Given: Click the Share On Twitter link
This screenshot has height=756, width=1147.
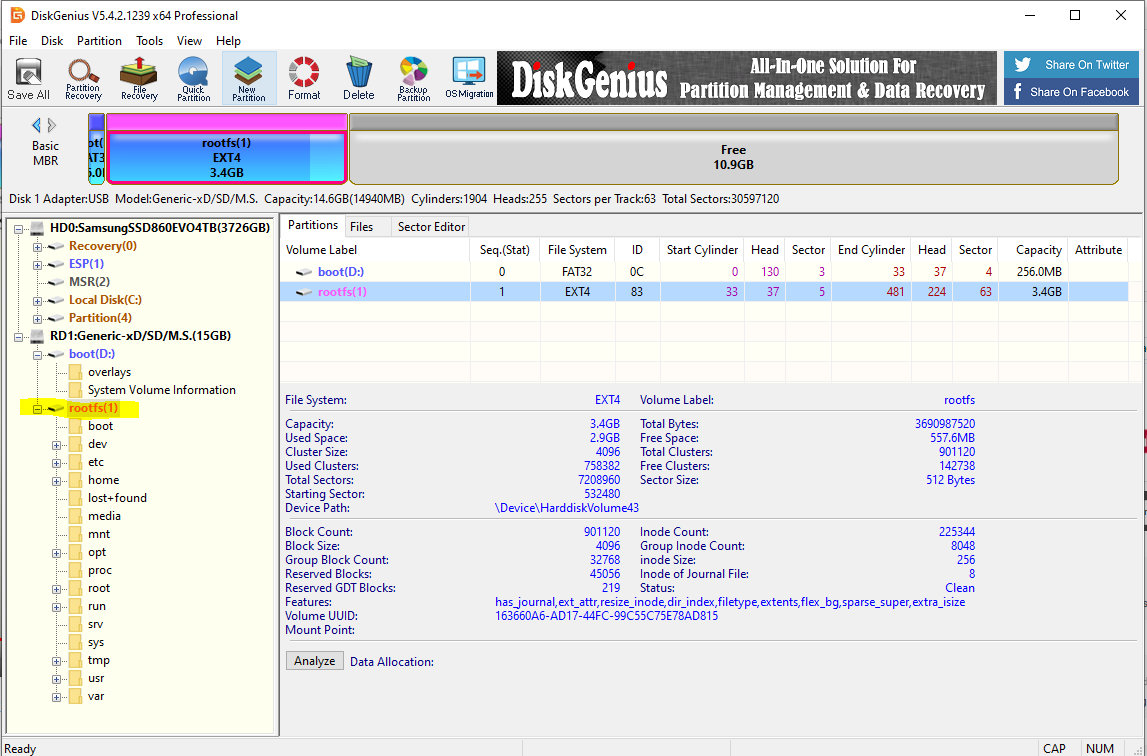Looking at the screenshot, I should (x=1071, y=65).
